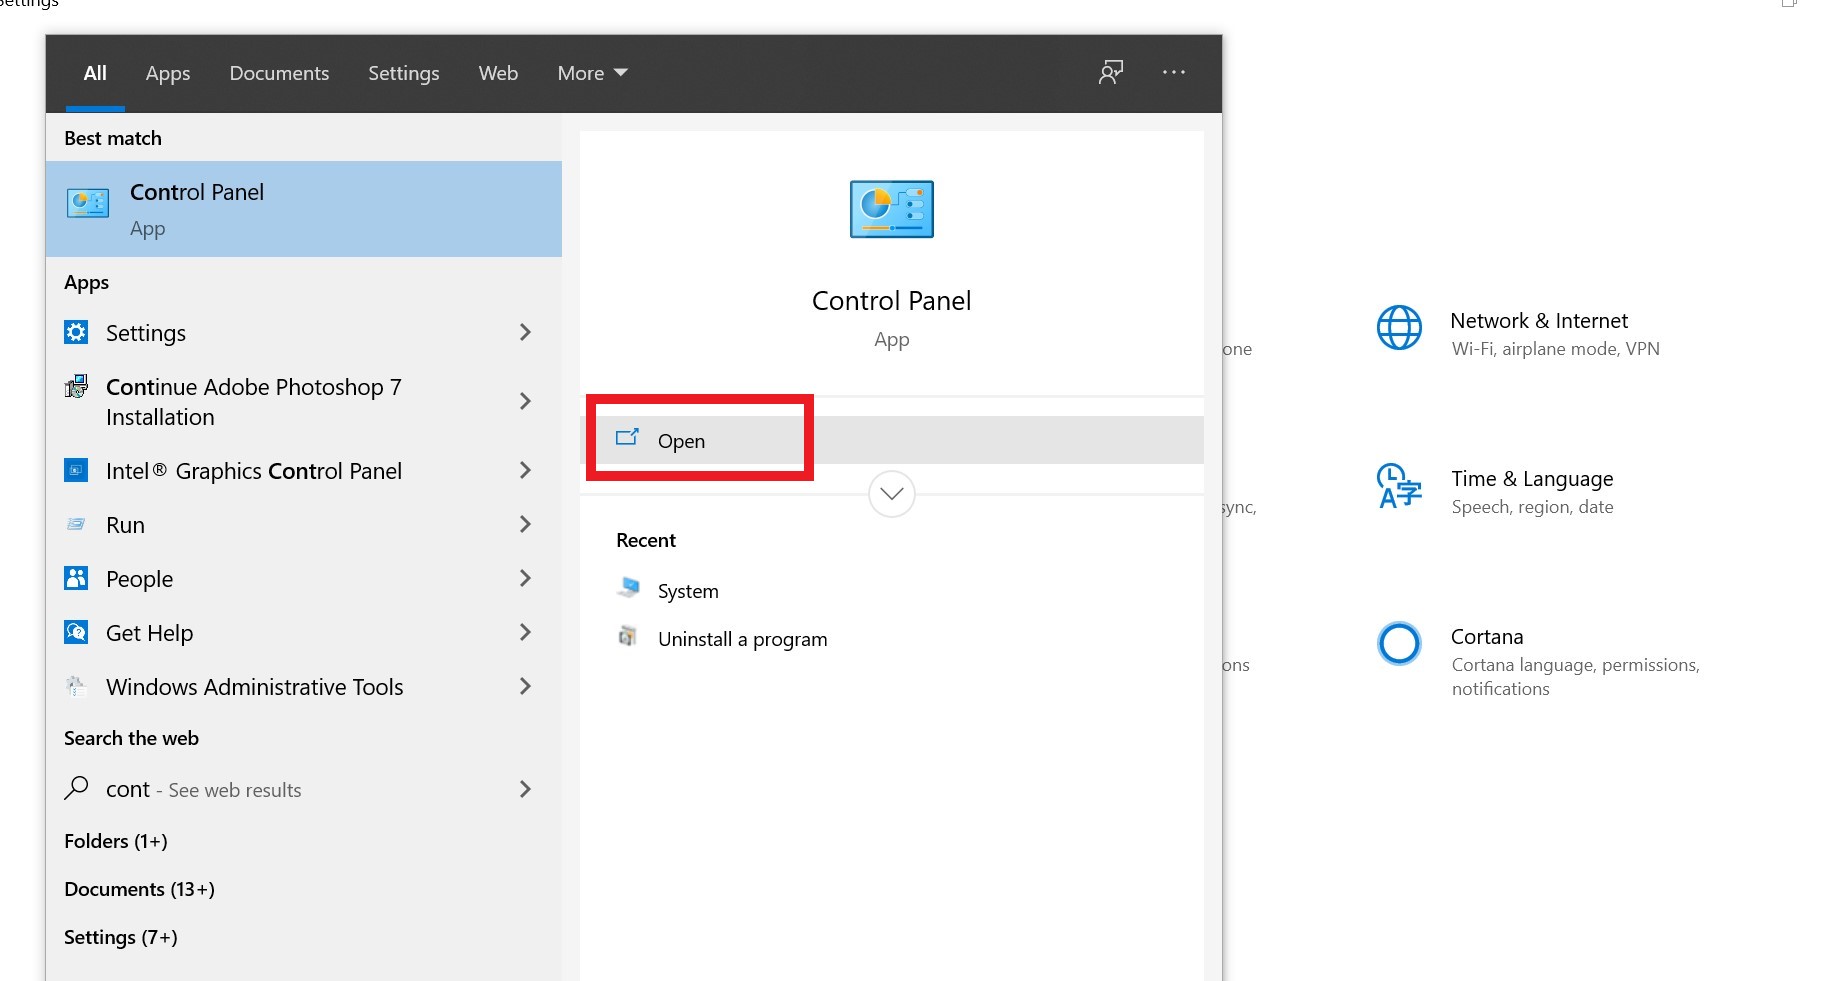Click the Windows Administrative Tools icon
This screenshot has height=981, width=1838.
76,686
